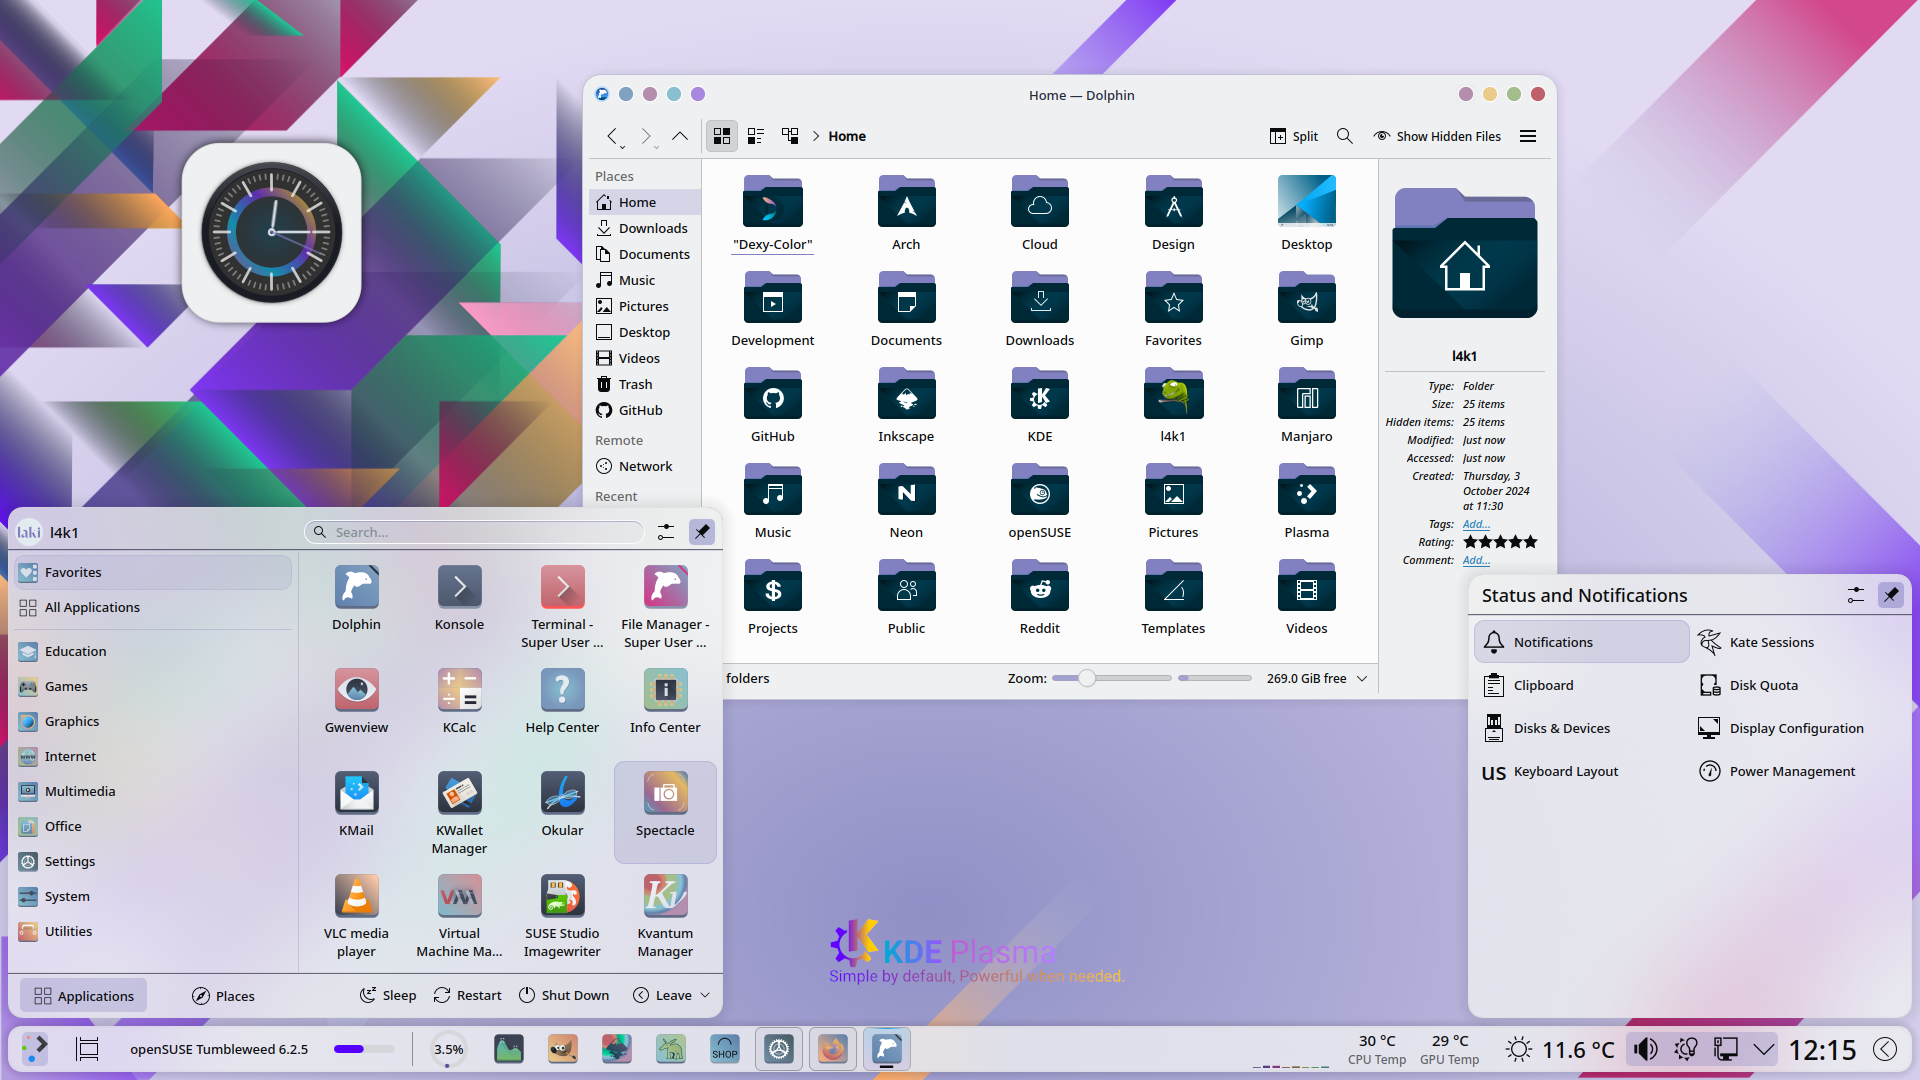Viewport: 1920px width, 1080px height.
Task: Click the Add tags link
Action: (1476, 524)
